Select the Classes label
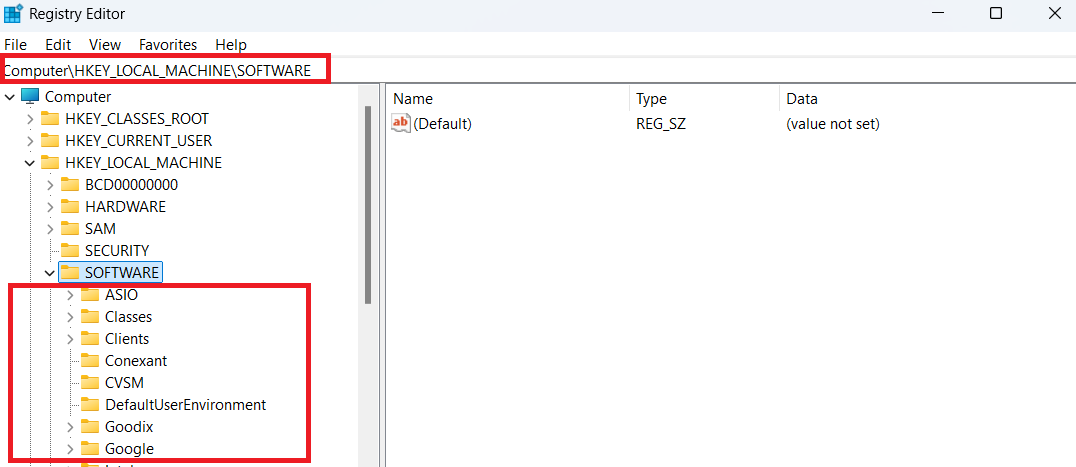Image resolution: width=1076 pixels, height=467 pixels. 128,318
